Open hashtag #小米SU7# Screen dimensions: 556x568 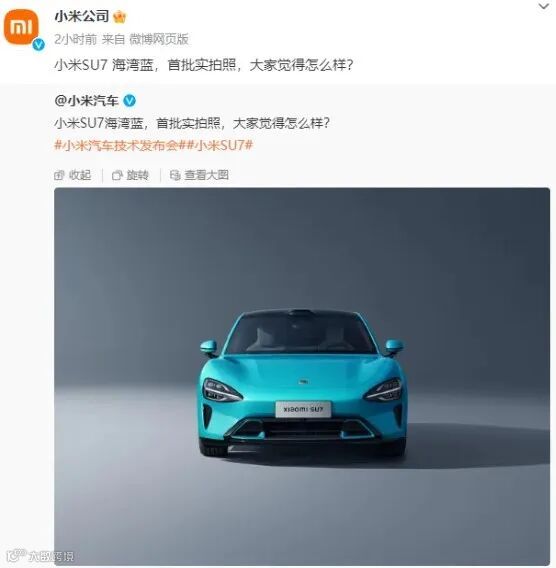221,145
